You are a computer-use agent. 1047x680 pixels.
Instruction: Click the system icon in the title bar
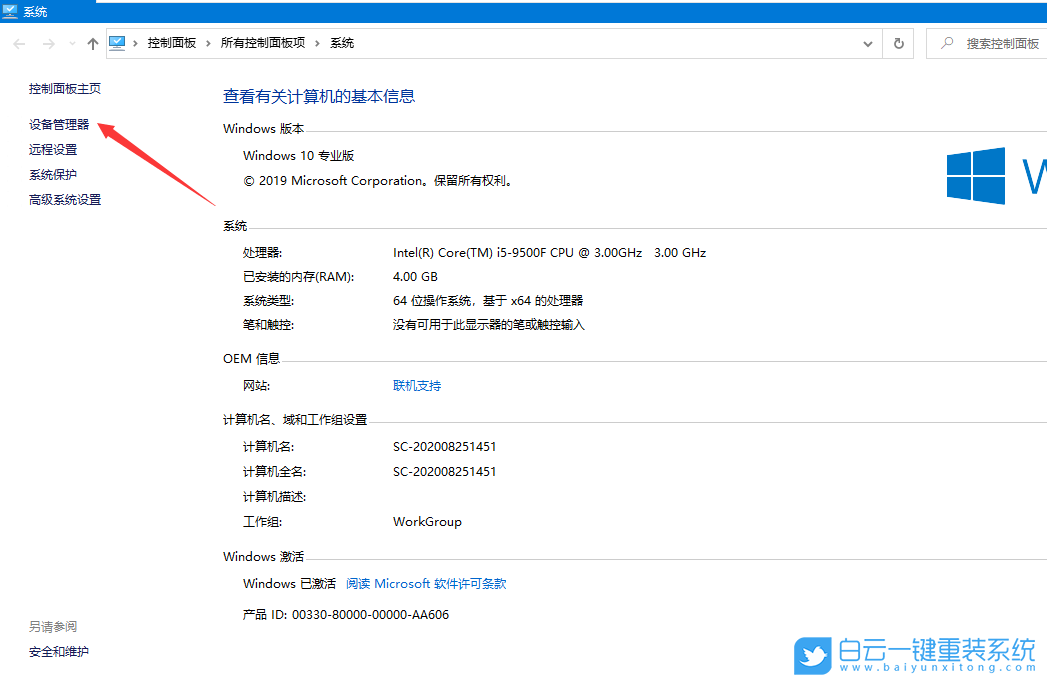click(x=10, y=10)
